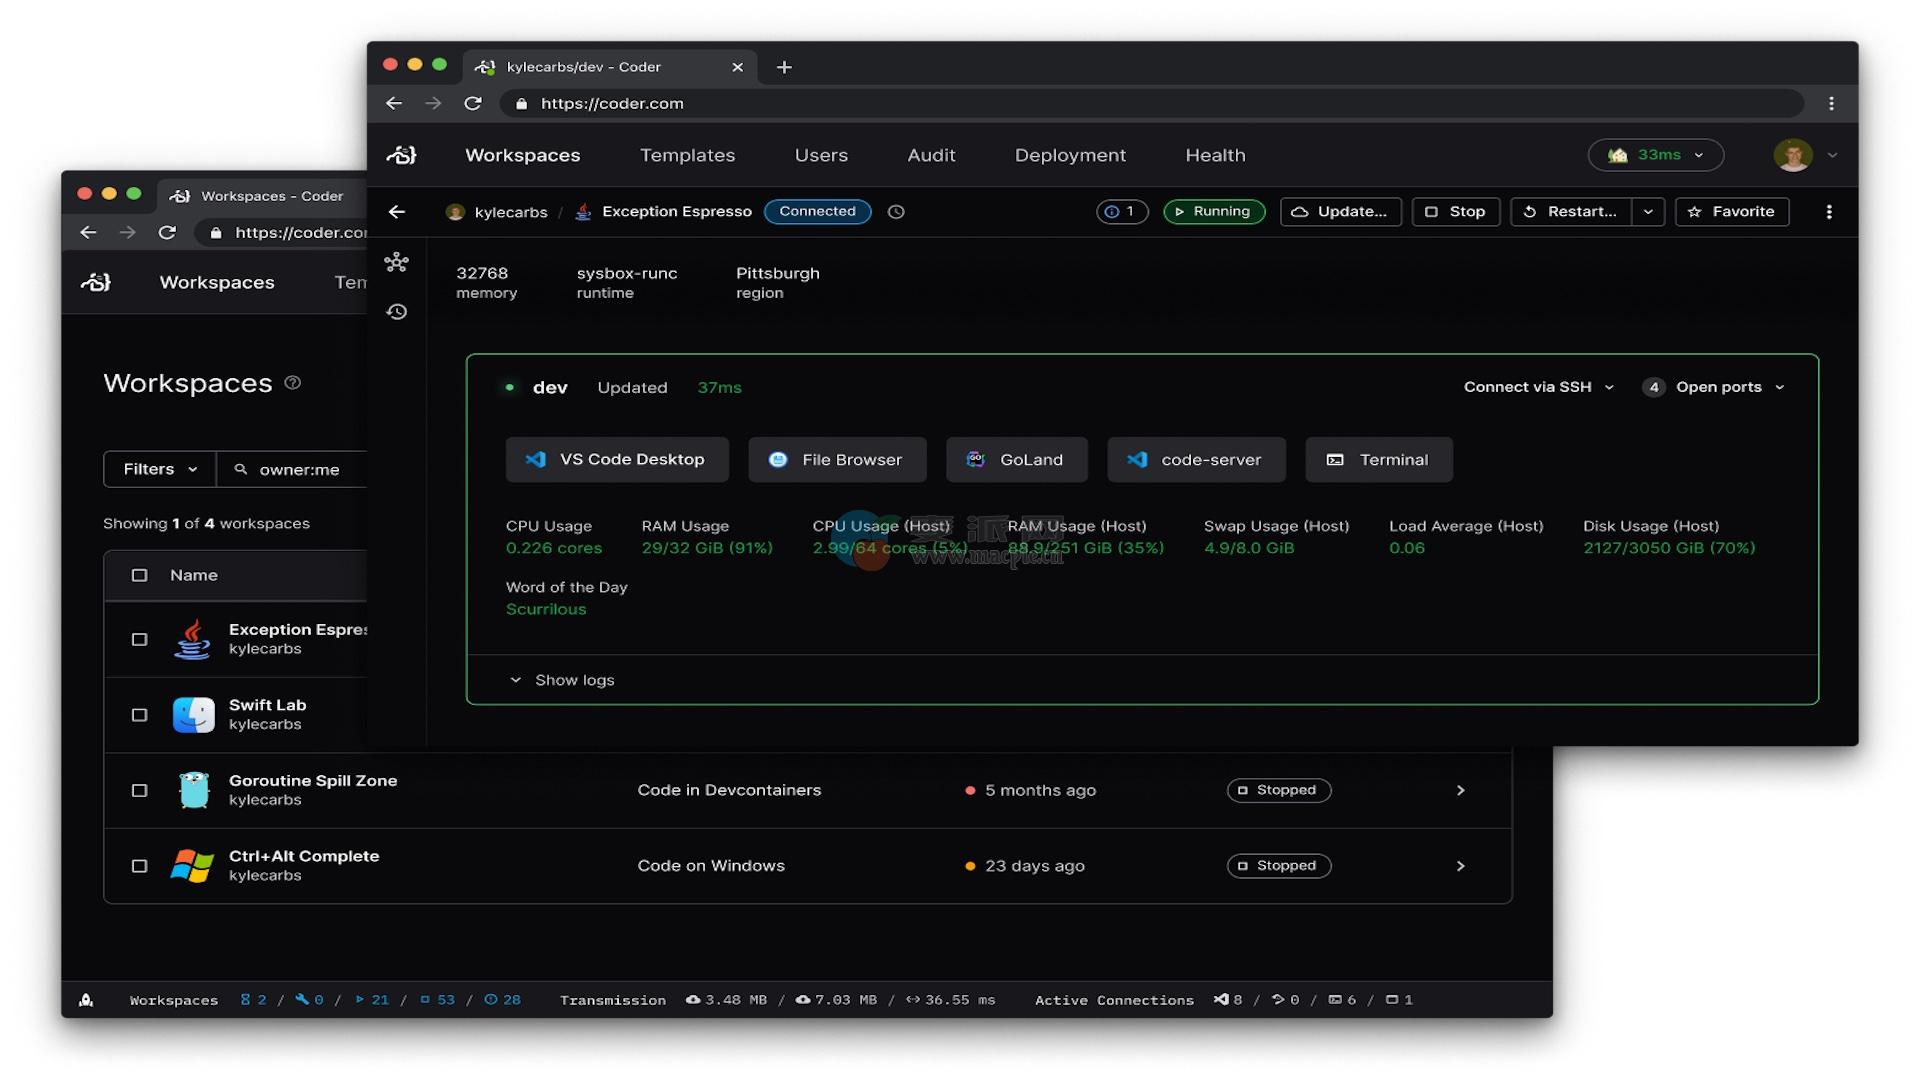
Task: Open the workspace resources sidebar icon
Action: coord(397,262)
